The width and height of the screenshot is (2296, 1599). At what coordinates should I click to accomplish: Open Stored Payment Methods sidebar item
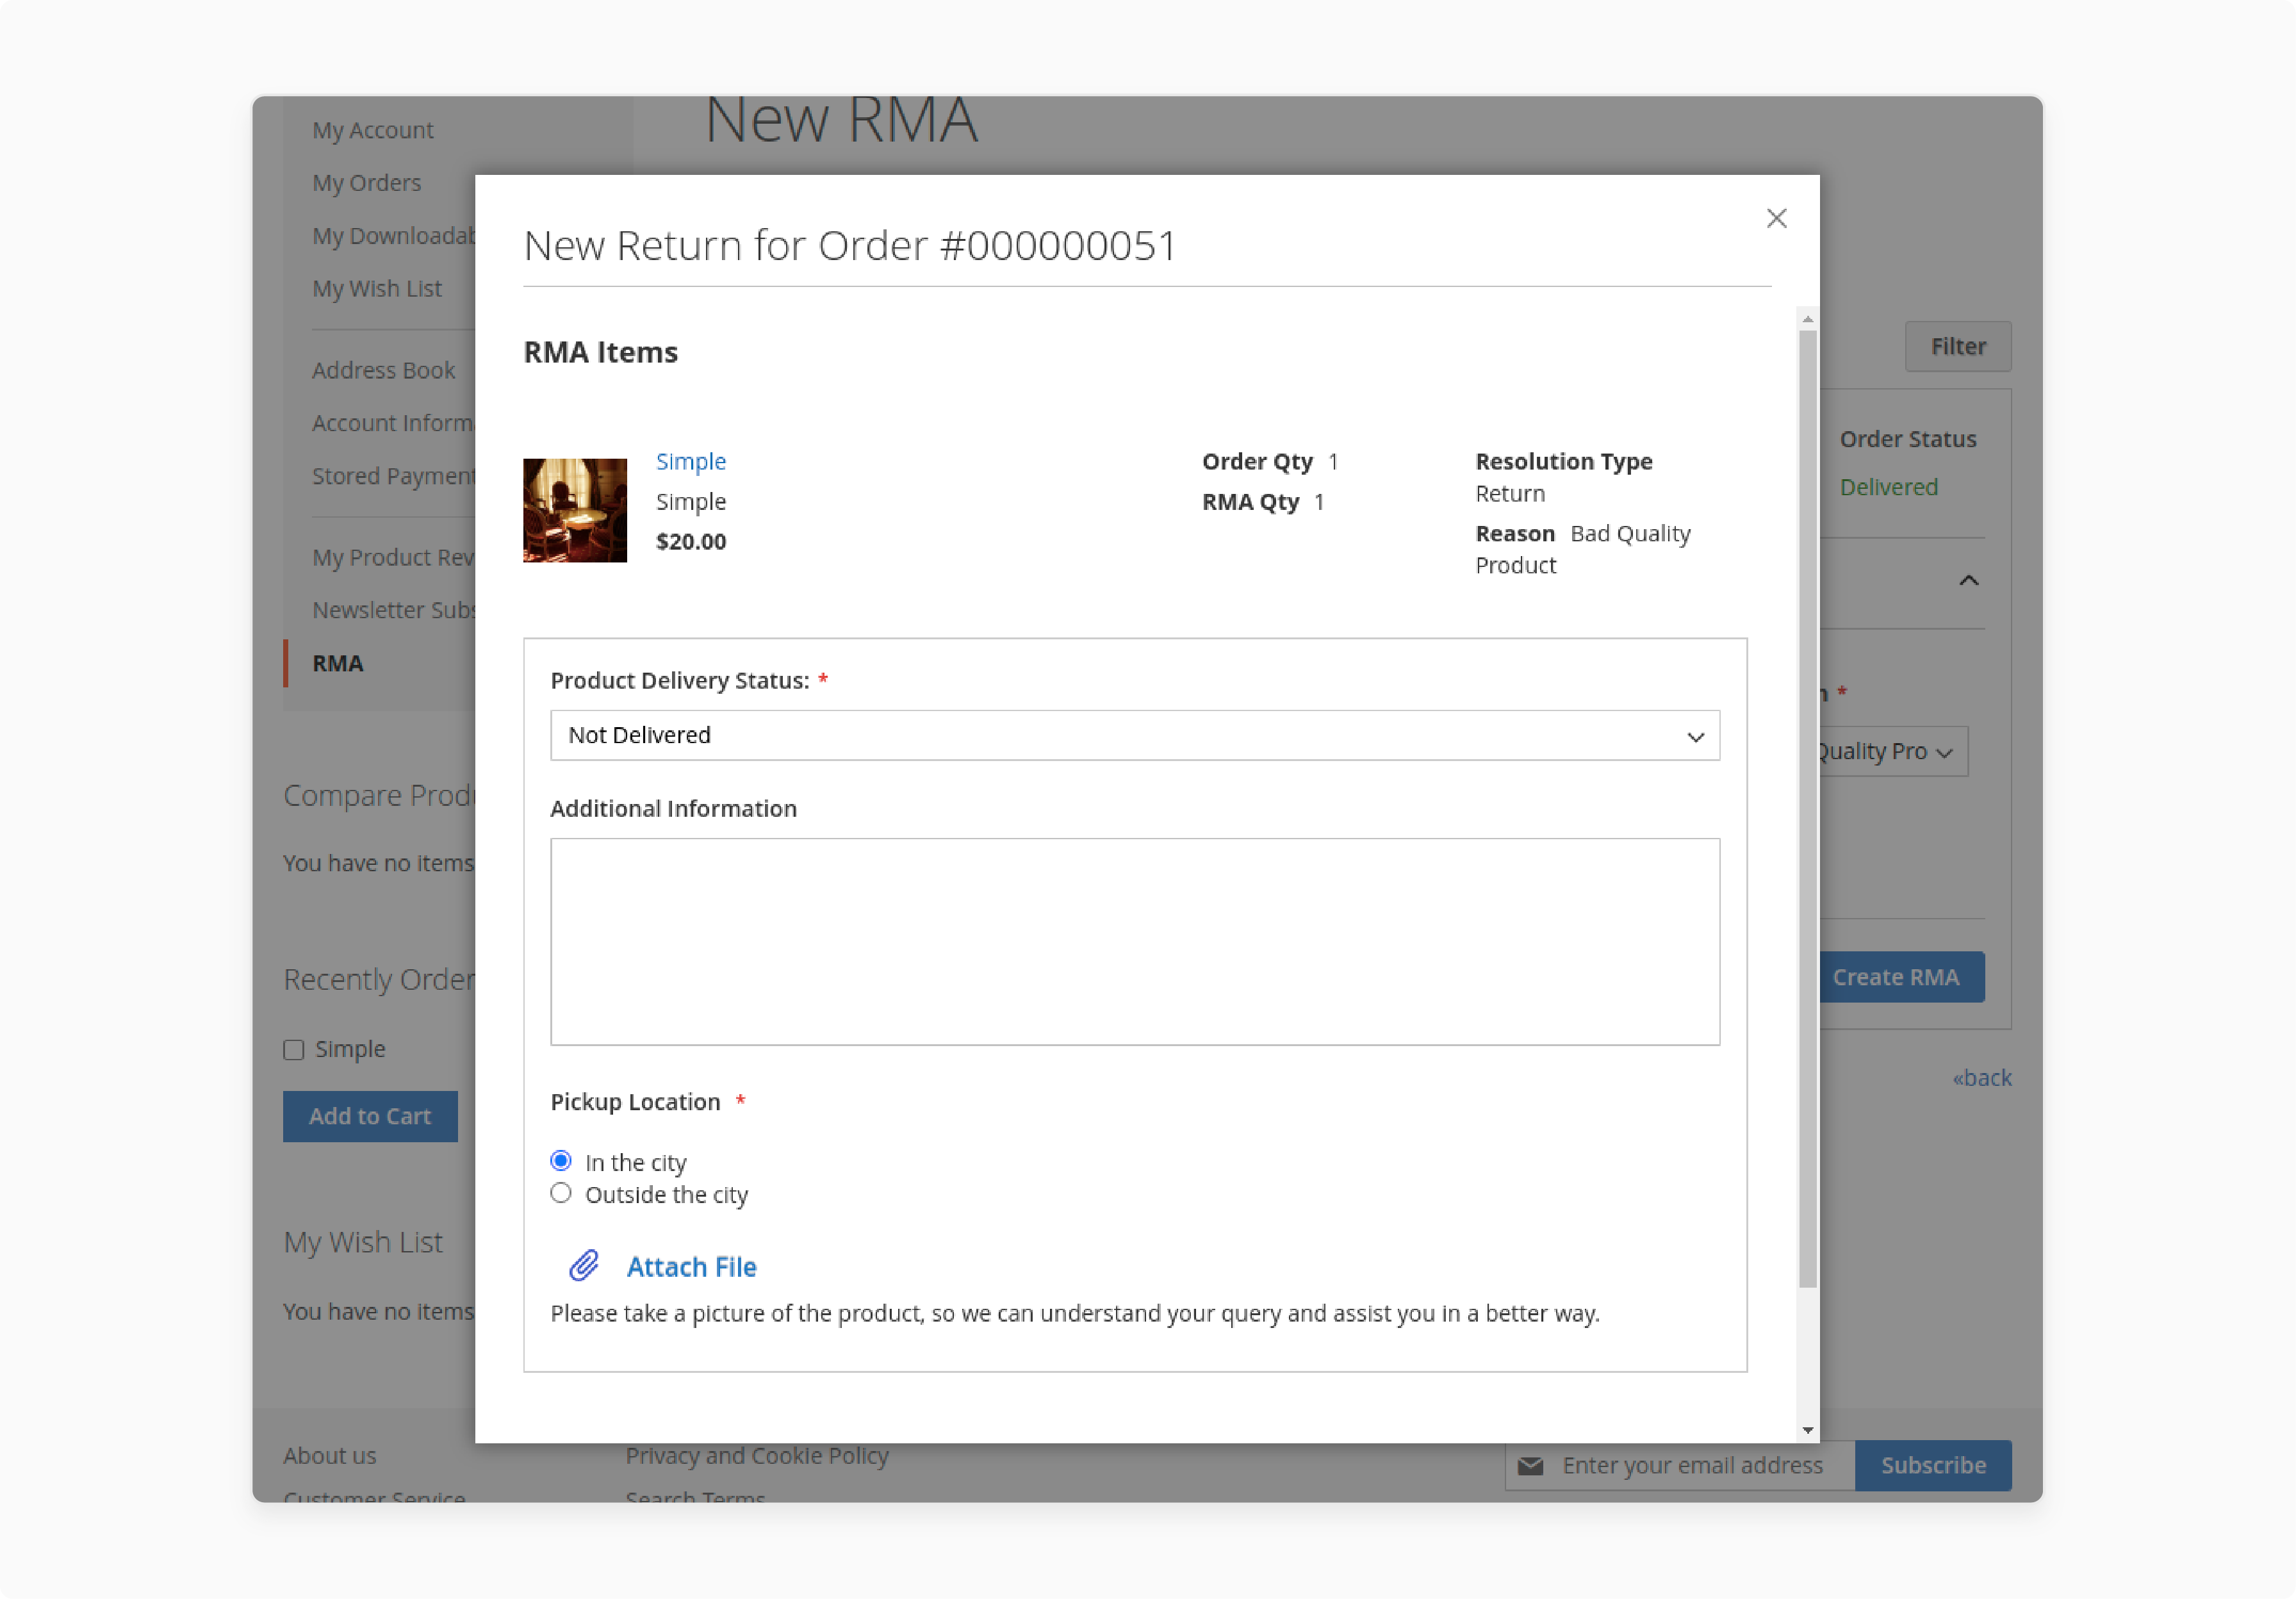[x=393, y=476]
